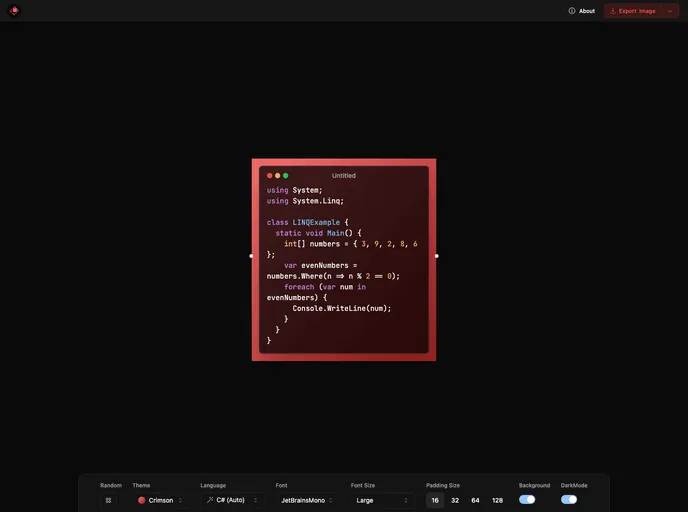Viewport: 688px width, 512px height.
Task: Select padding size 128
Action: pyautogui.click(x=497, y=500)
